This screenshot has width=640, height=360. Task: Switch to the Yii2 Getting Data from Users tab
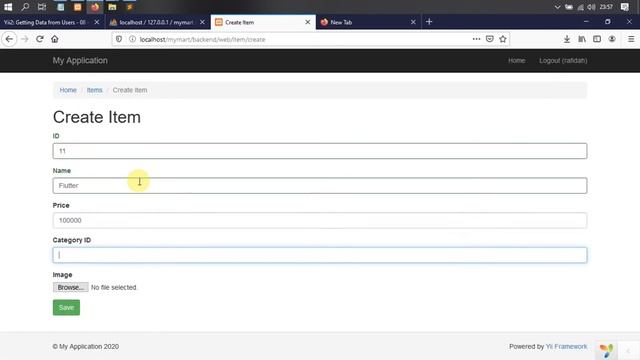pos(45,22)
